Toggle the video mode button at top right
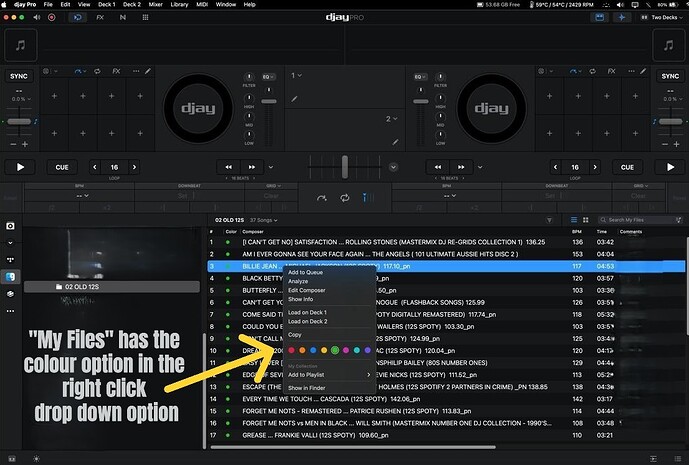 click(599, 18)
